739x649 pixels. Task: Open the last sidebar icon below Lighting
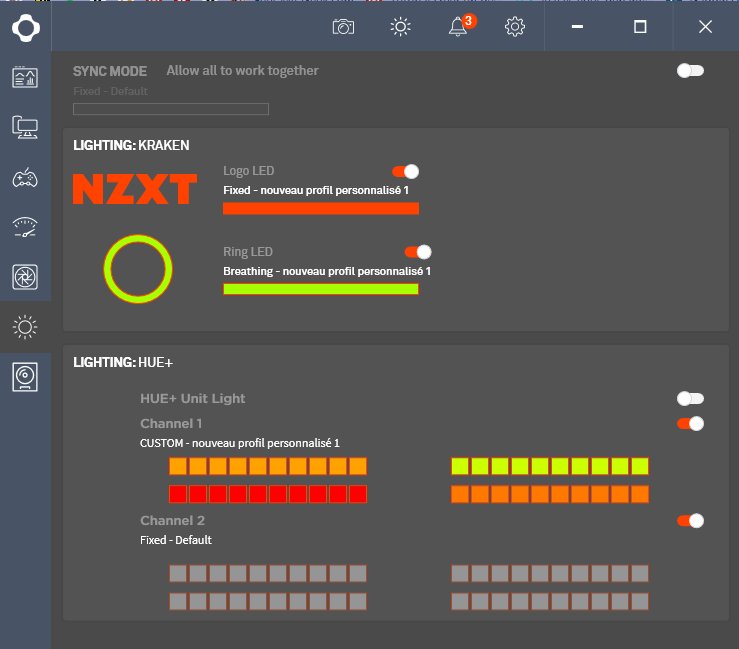click(25, 376)
